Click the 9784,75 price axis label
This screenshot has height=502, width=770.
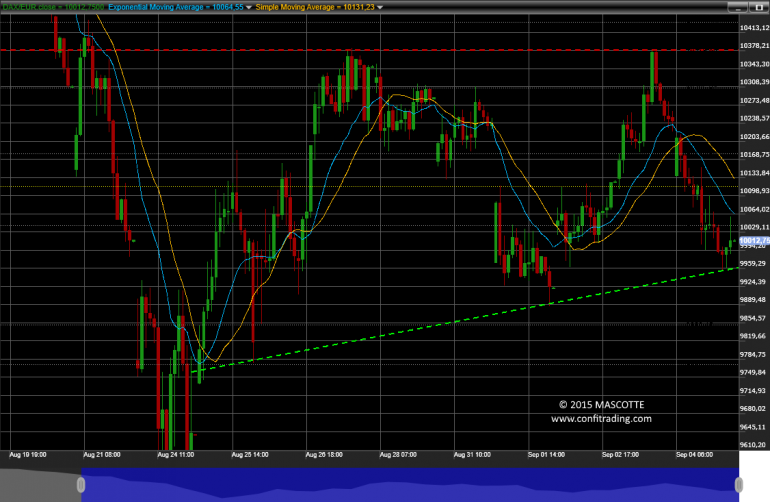pos(752,355)
